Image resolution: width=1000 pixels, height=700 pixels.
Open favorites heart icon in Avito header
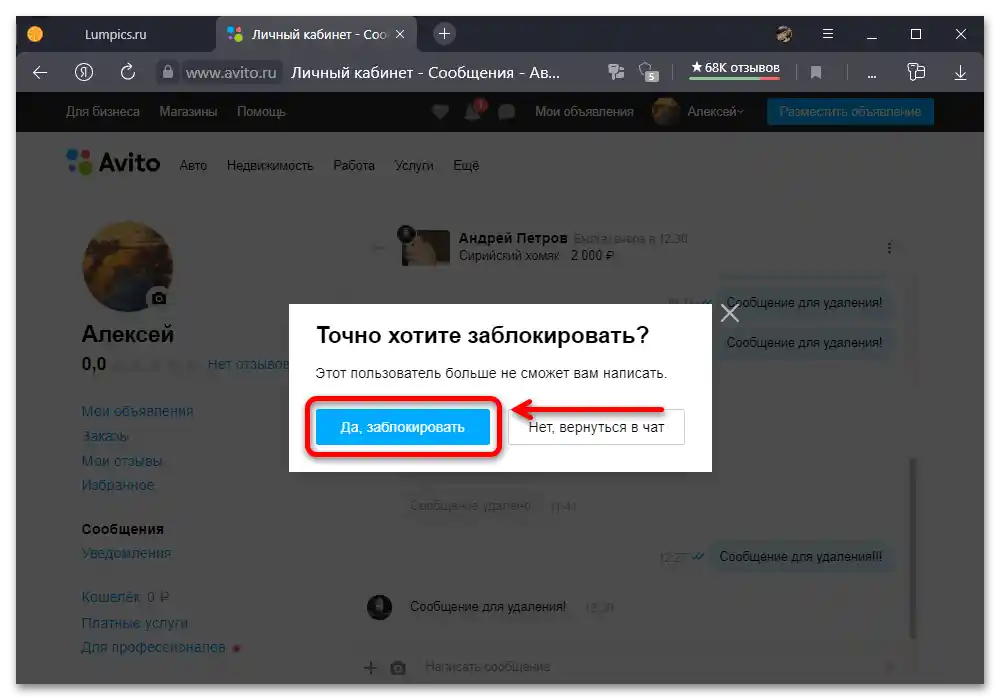440,112
